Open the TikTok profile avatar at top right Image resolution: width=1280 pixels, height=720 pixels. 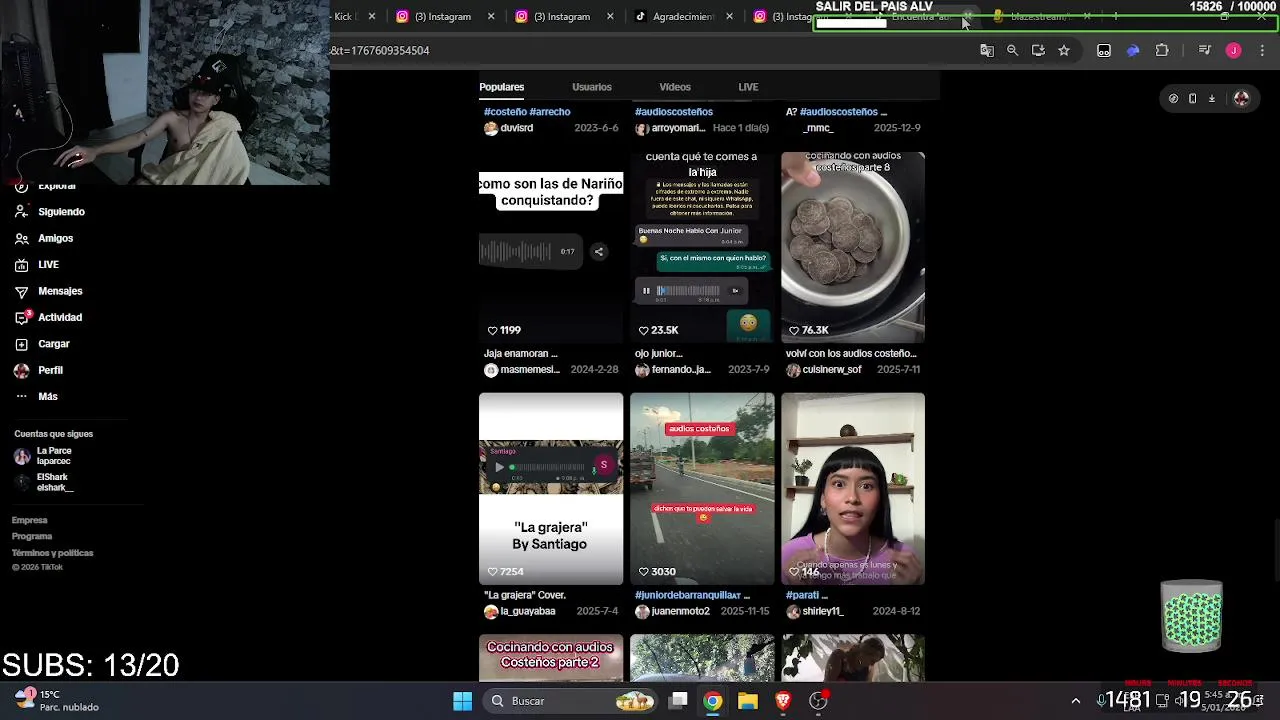[x=1241, y=98]
